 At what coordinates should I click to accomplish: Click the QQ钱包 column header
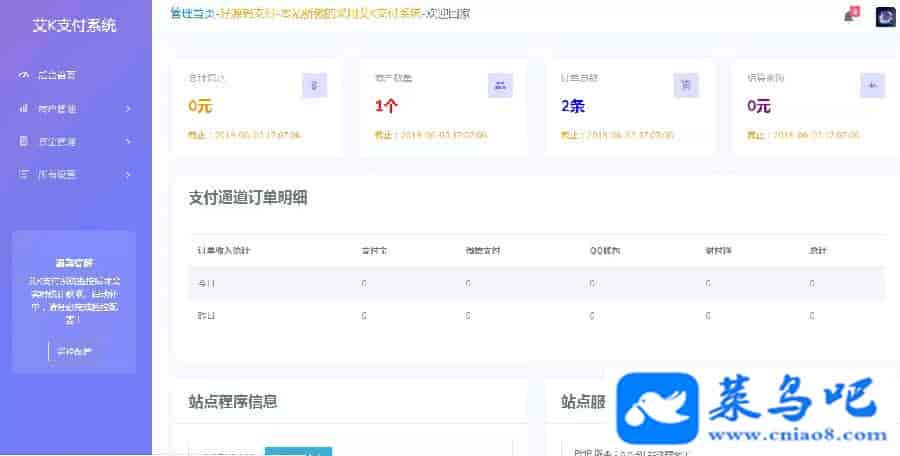(606, 250)
